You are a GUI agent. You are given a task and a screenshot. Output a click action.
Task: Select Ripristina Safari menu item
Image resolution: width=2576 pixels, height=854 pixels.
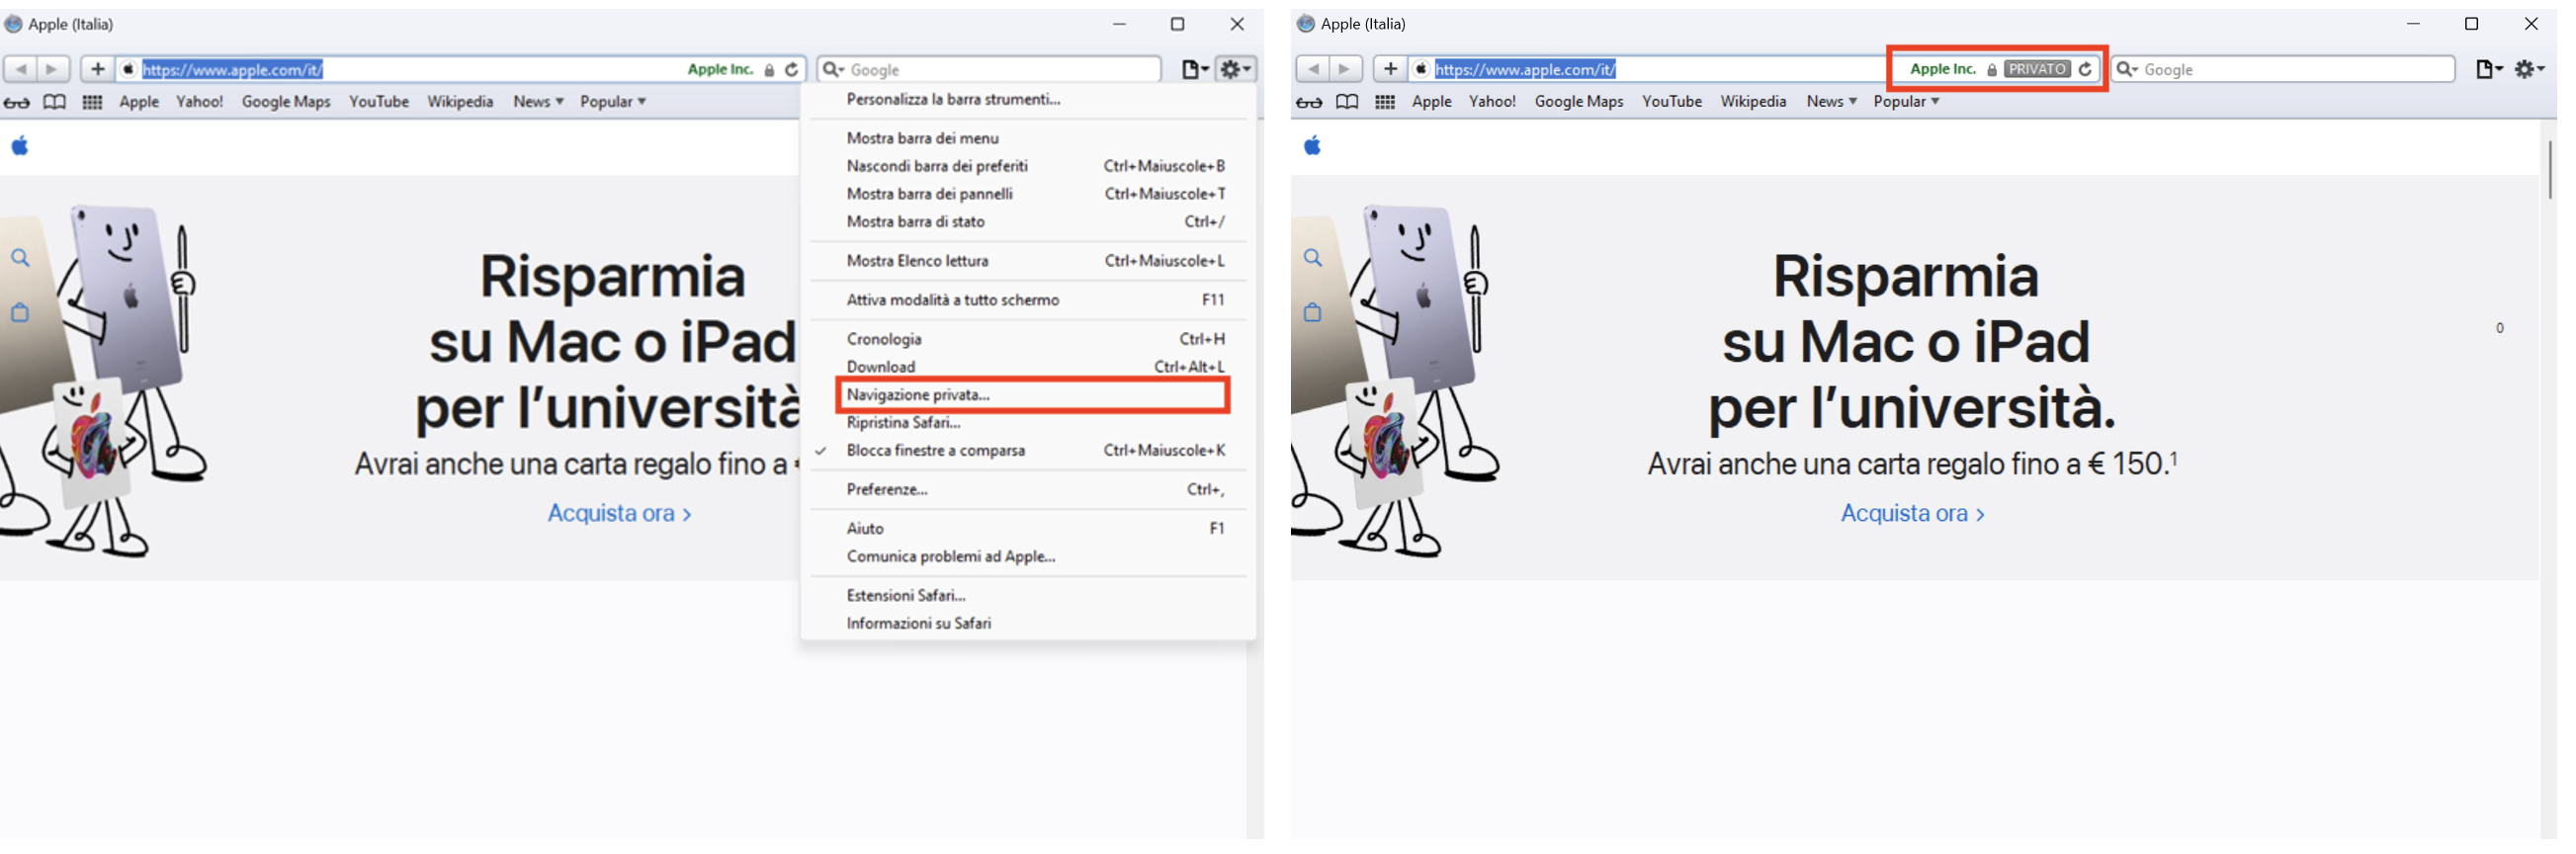coord(1028,422)
